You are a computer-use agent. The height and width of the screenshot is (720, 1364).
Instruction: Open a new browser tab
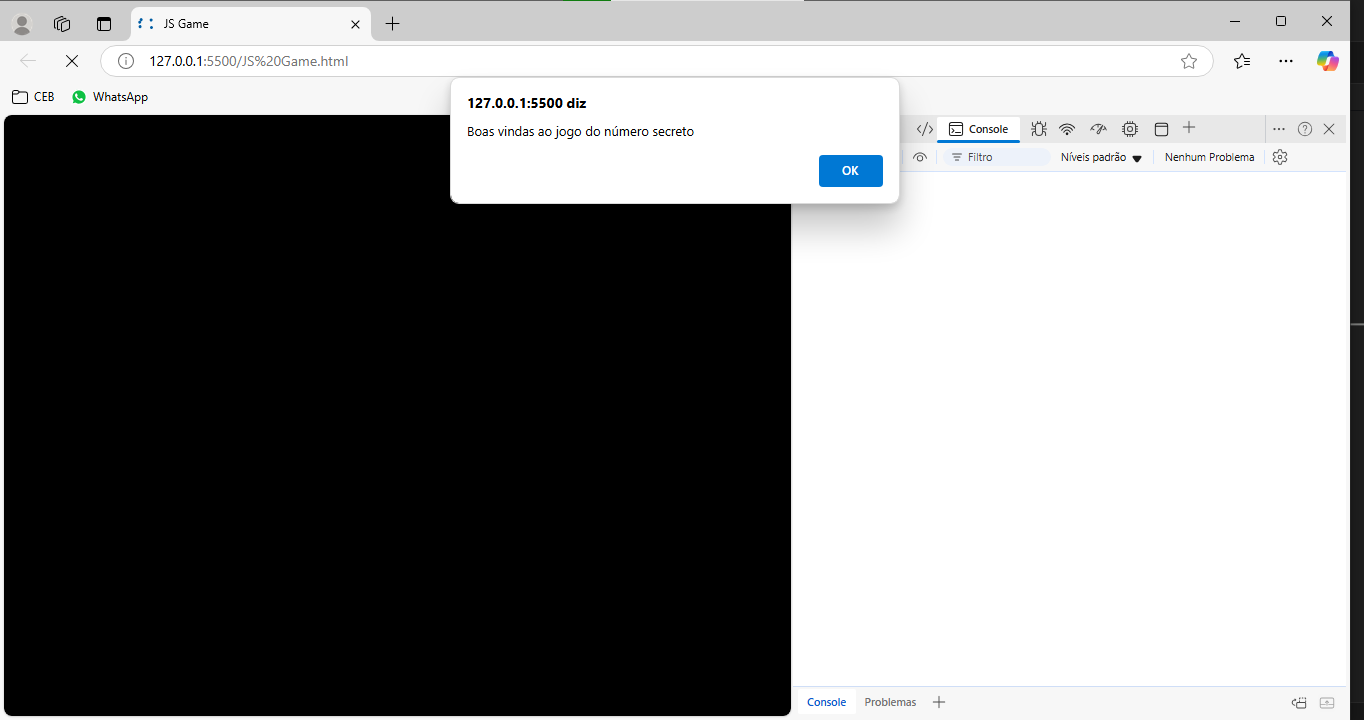pos(393,24)
